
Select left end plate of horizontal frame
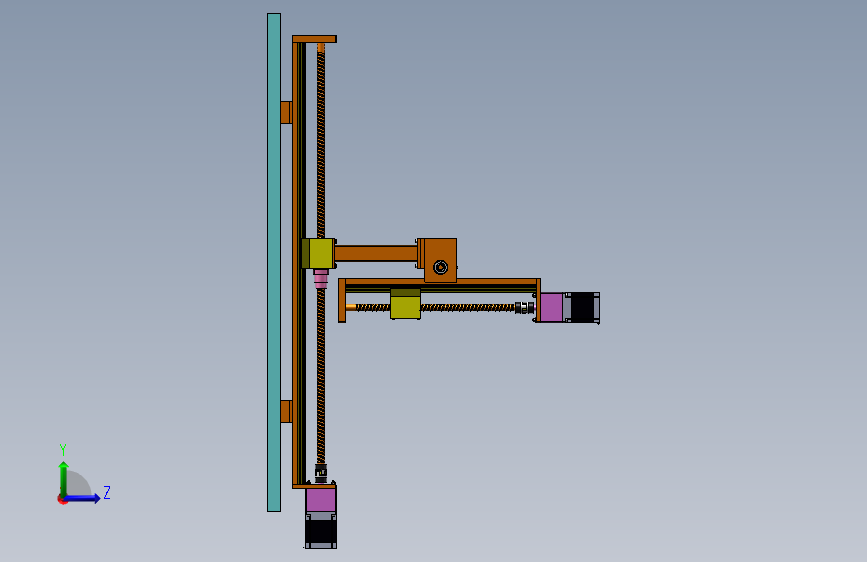point(342,301)
